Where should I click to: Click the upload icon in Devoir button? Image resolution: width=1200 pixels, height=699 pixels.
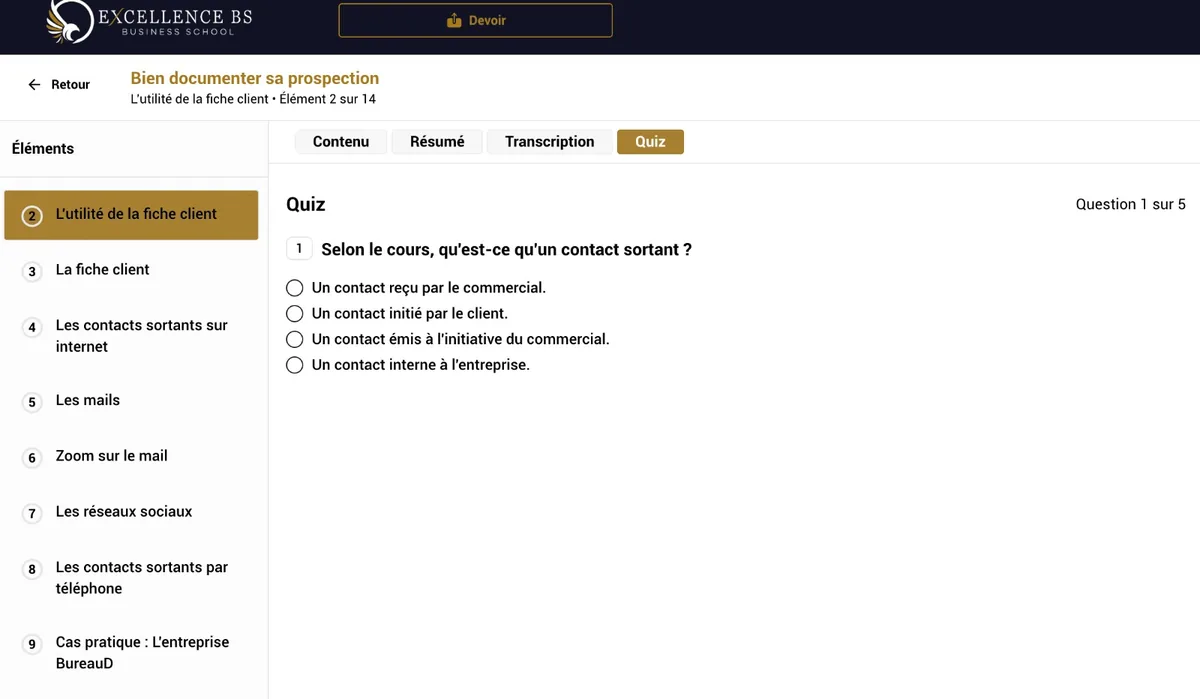(x=454, y=20)
